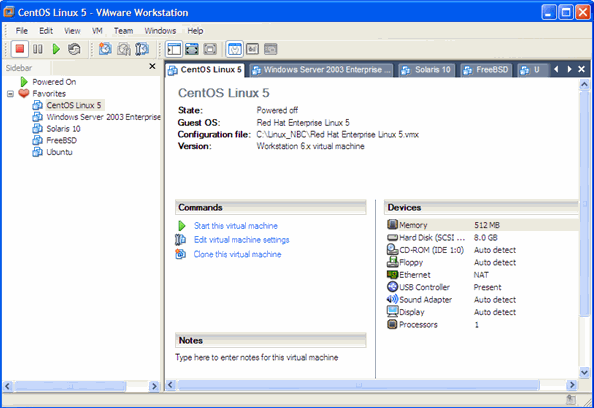Select the Display device
This screenshot has width=594, height=408.
point(482,313)
